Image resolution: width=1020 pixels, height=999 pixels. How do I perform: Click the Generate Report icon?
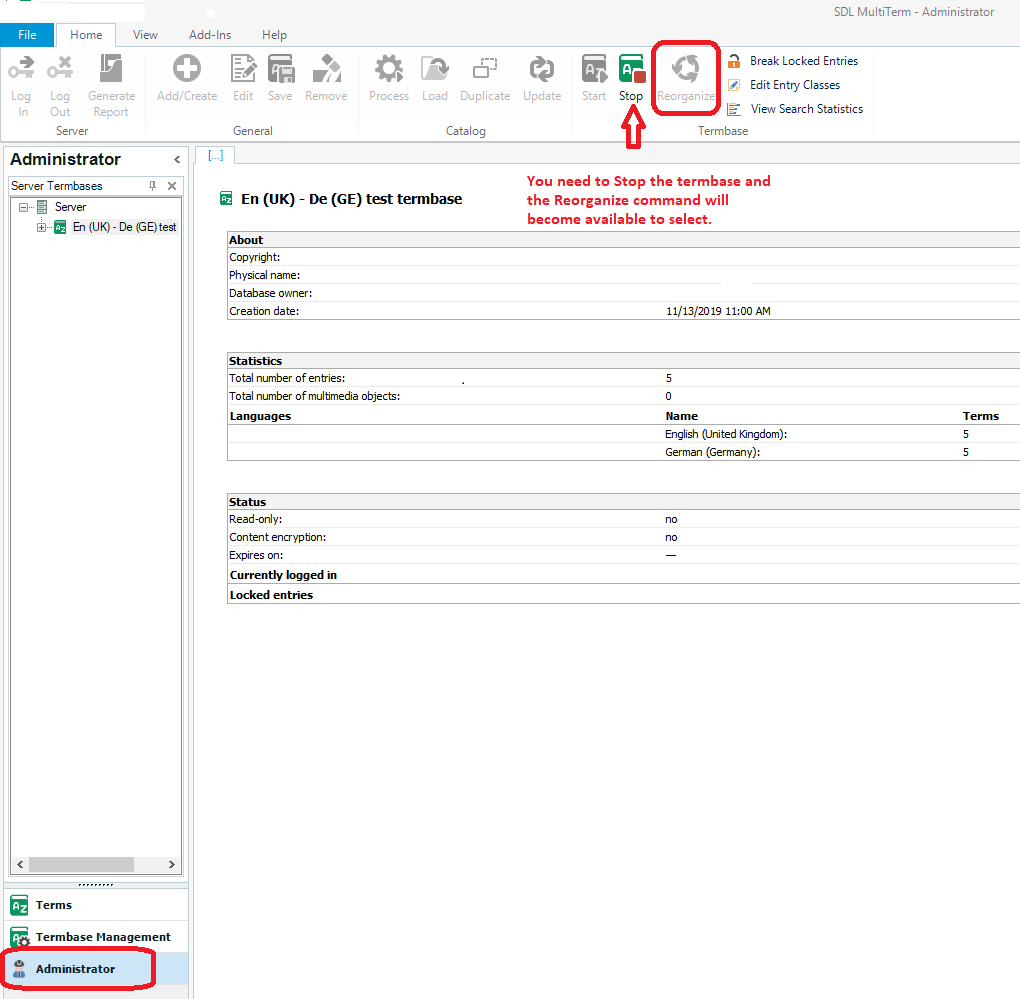(x=111, y=71)
